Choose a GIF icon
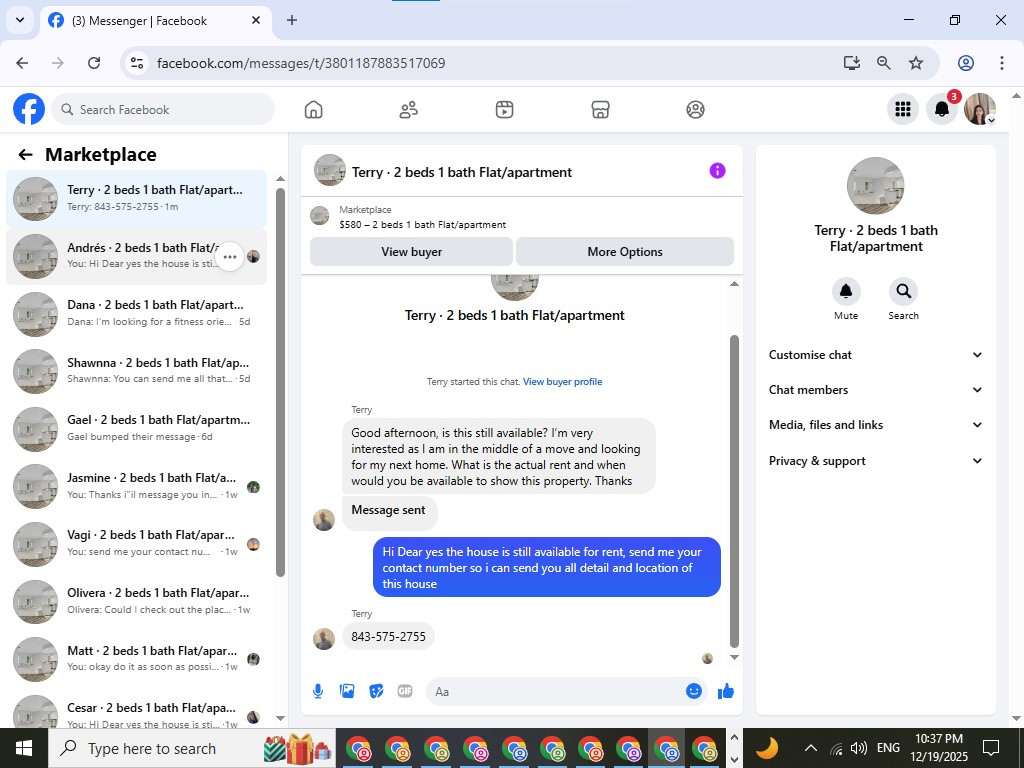Screen dimensions: 1024x768 (x=405, y=691)
